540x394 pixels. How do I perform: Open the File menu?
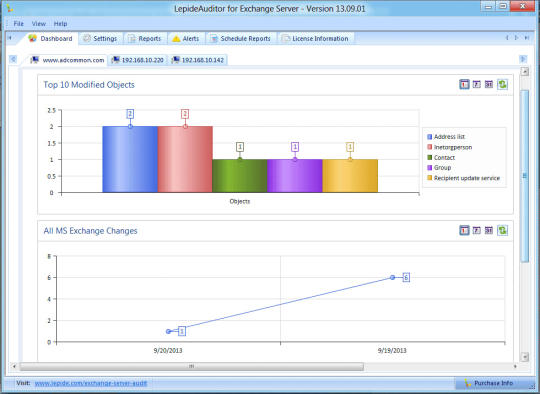click(x=19, y=24)
